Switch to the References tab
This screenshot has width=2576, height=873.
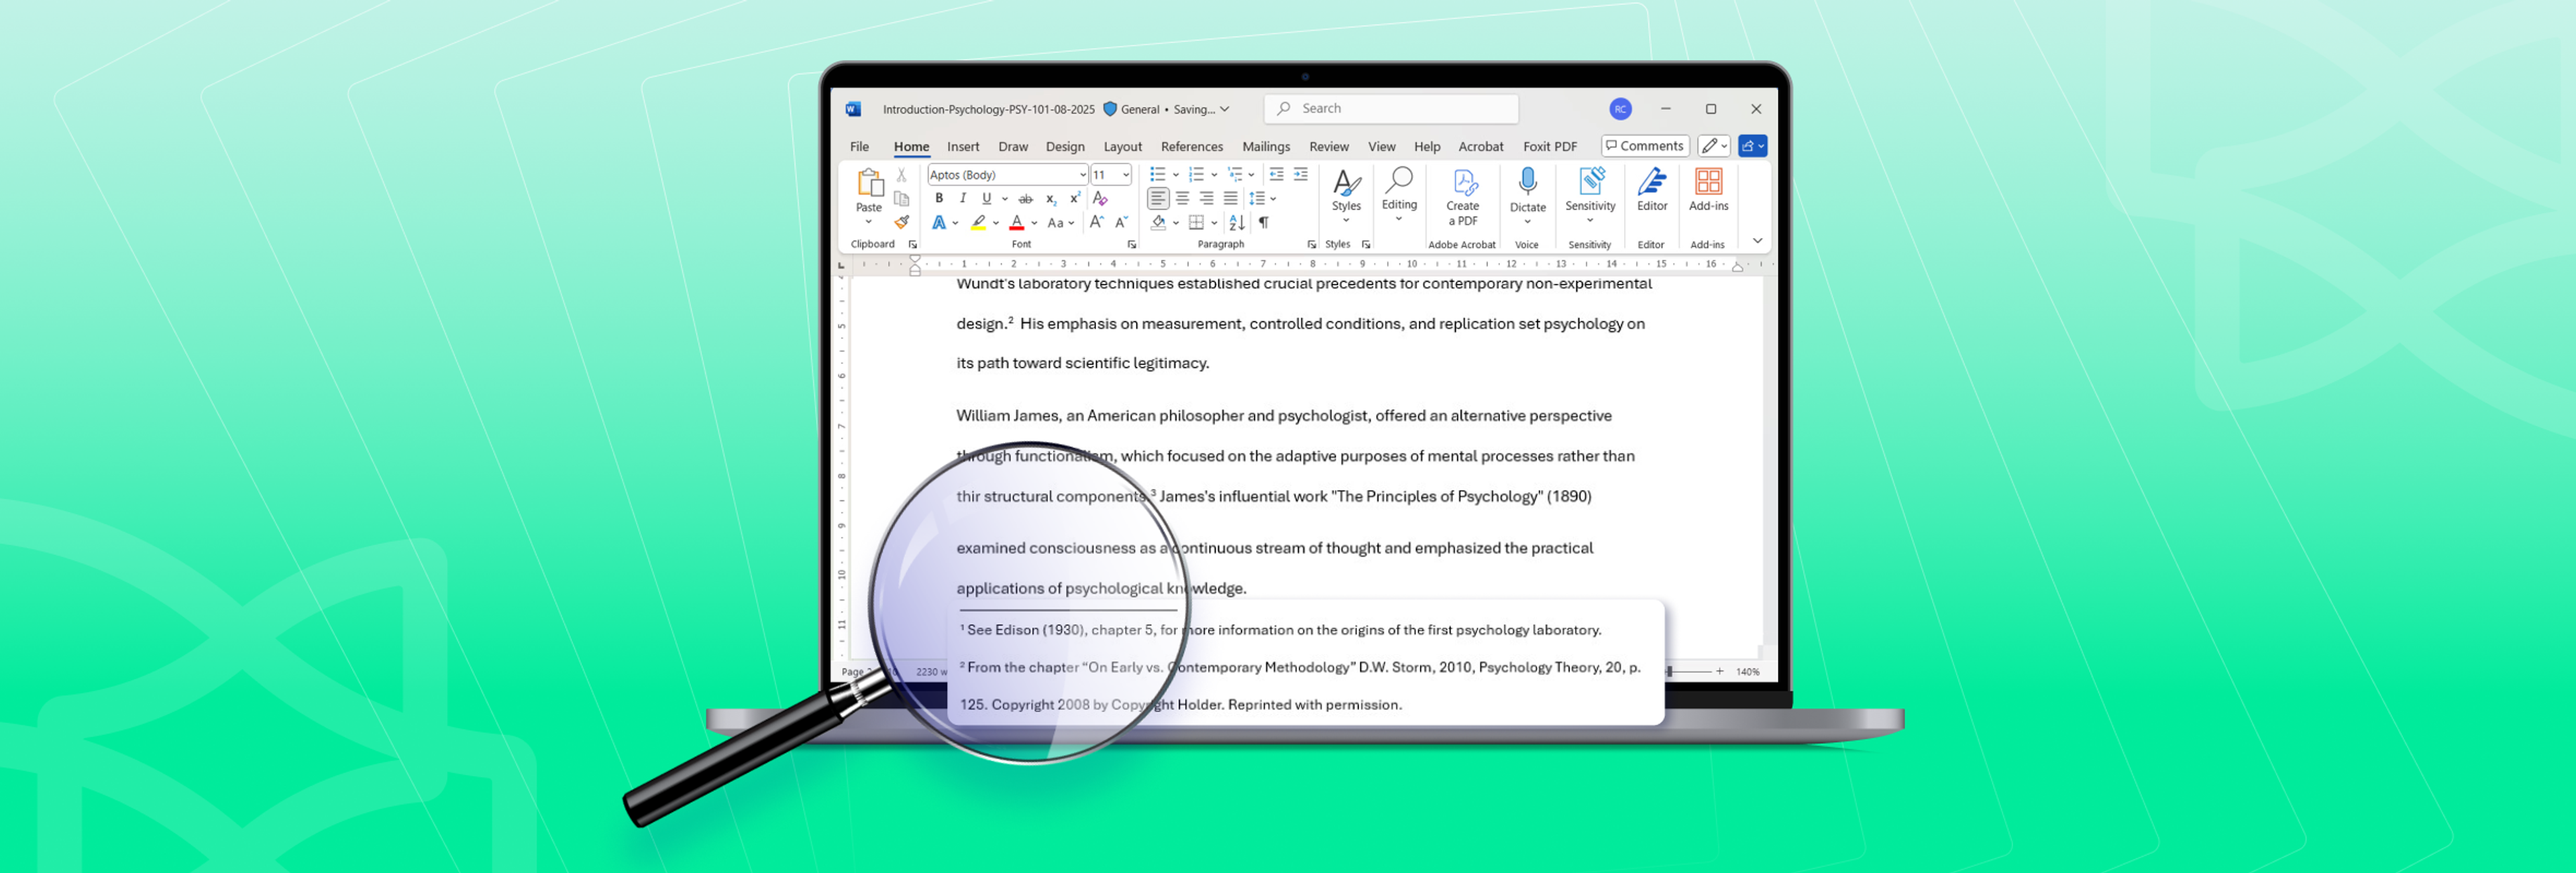pos(1191,146)
